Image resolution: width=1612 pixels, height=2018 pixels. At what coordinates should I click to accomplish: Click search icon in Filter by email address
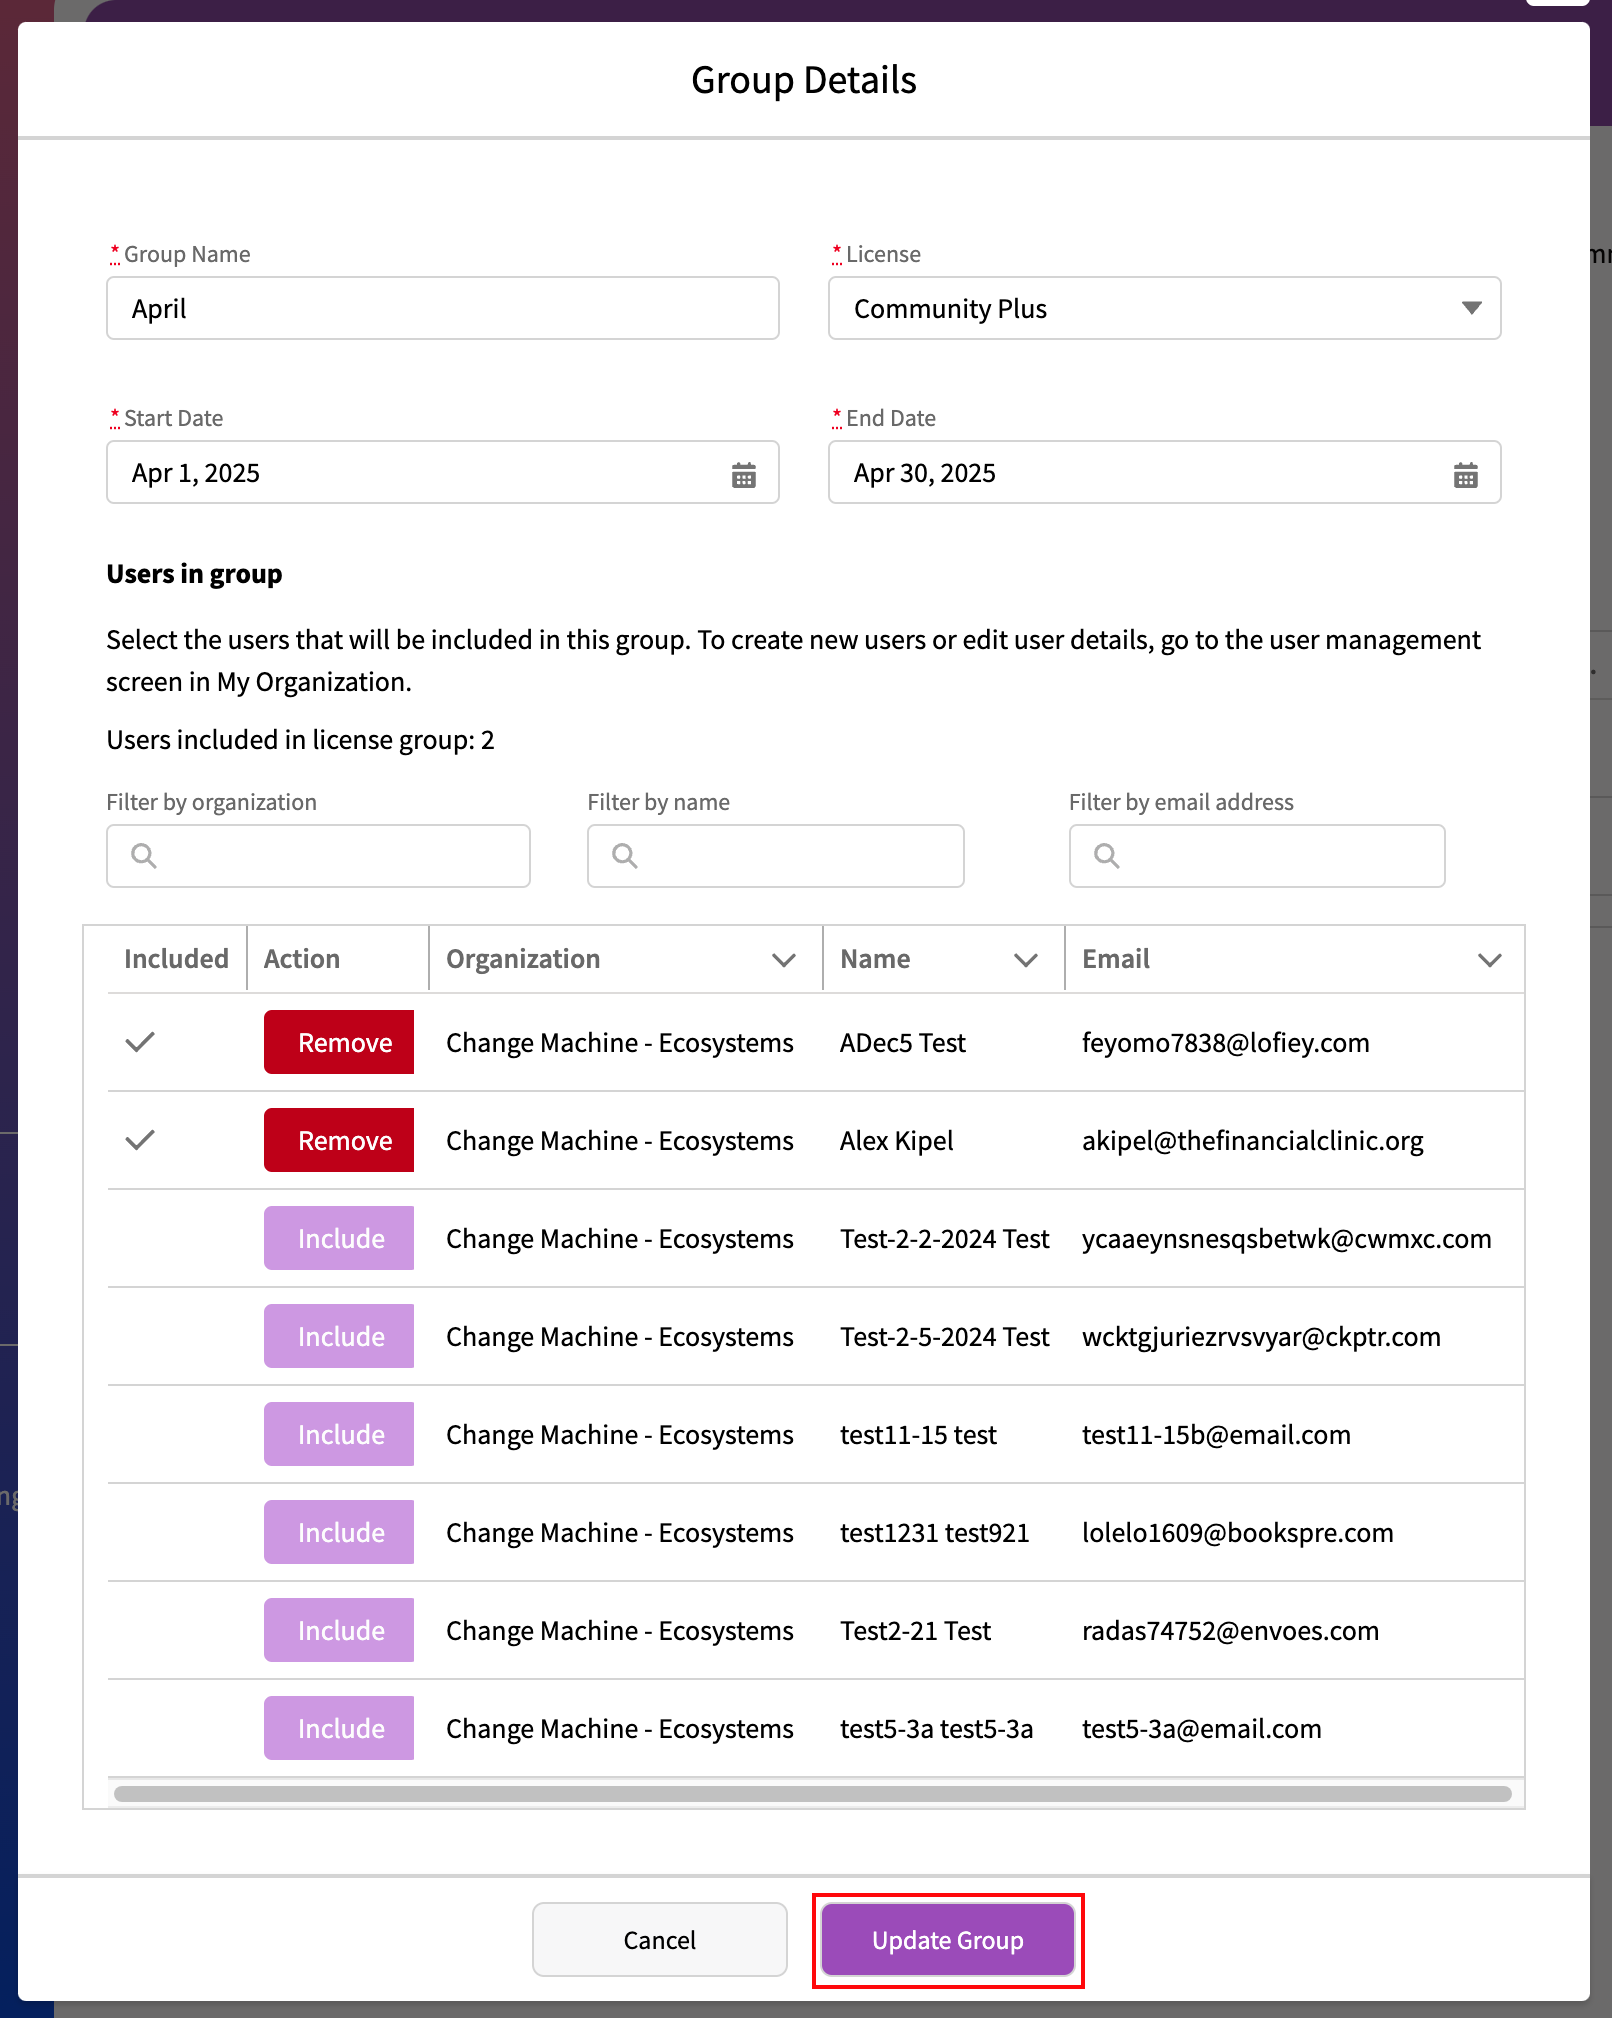[1106, 856]
